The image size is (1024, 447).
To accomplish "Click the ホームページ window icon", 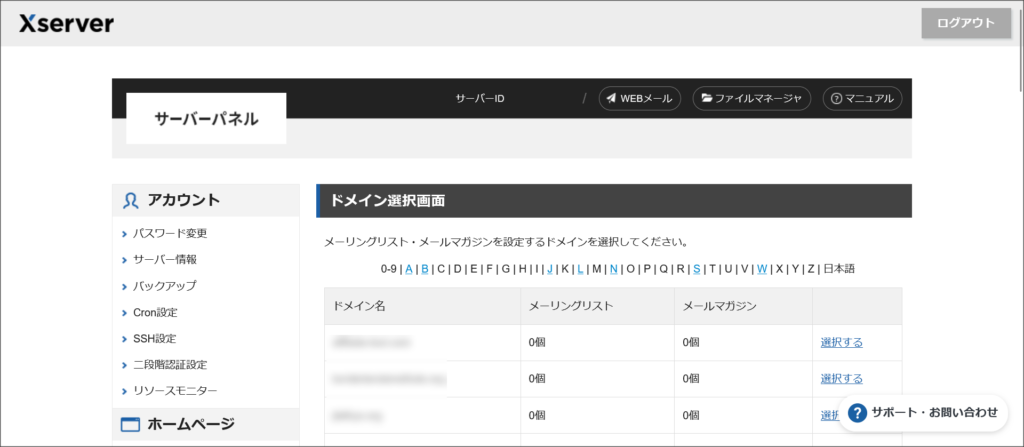I will [131, 425].
